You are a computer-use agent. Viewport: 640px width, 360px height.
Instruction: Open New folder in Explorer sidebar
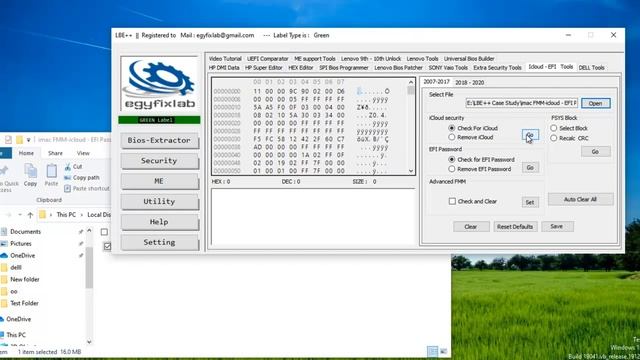pyautogui.click(x=24, y=279)
